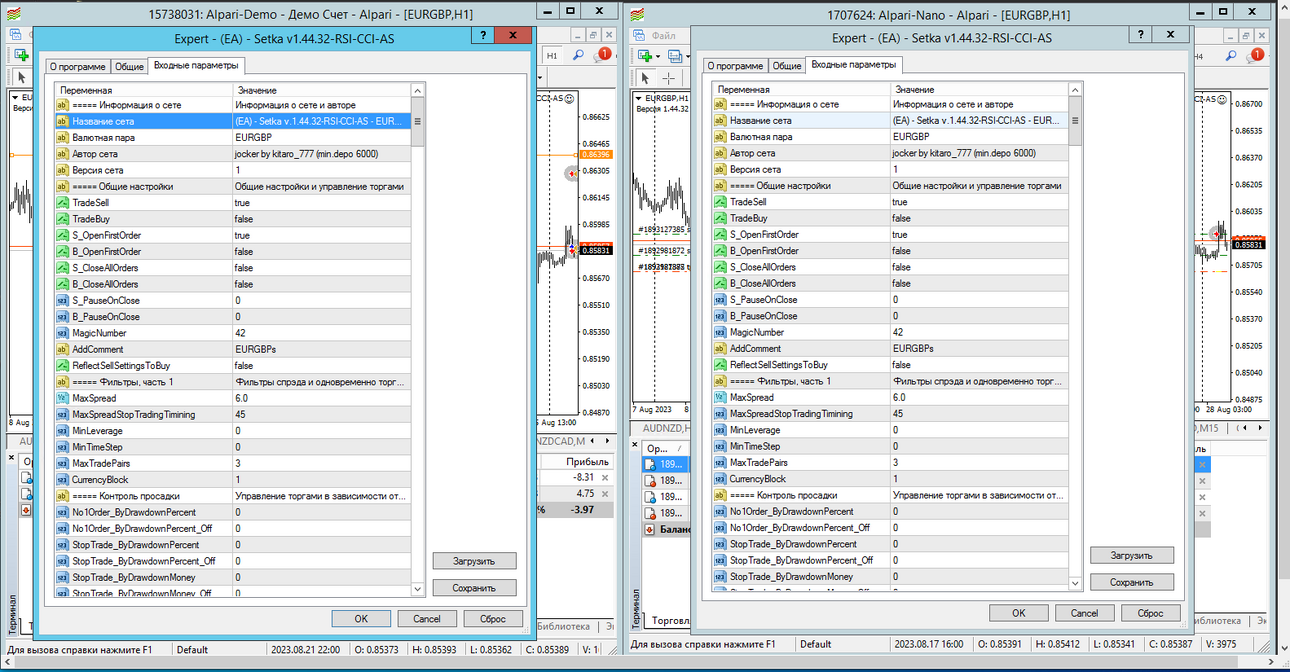Close the order with 4.75 profit in Alpari-Demo terminal

click(604, 494)
